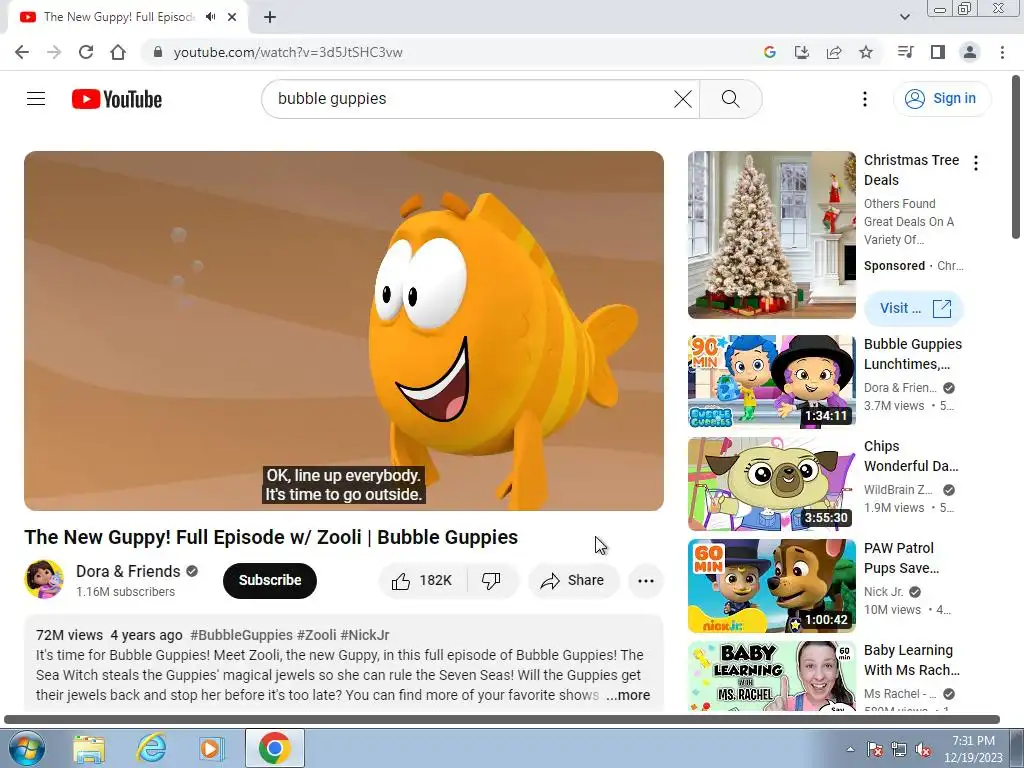Image resolution: width=1024 pixels, height=768 pixels.
Task: Open the Windows Start menu
Action: 26,748
